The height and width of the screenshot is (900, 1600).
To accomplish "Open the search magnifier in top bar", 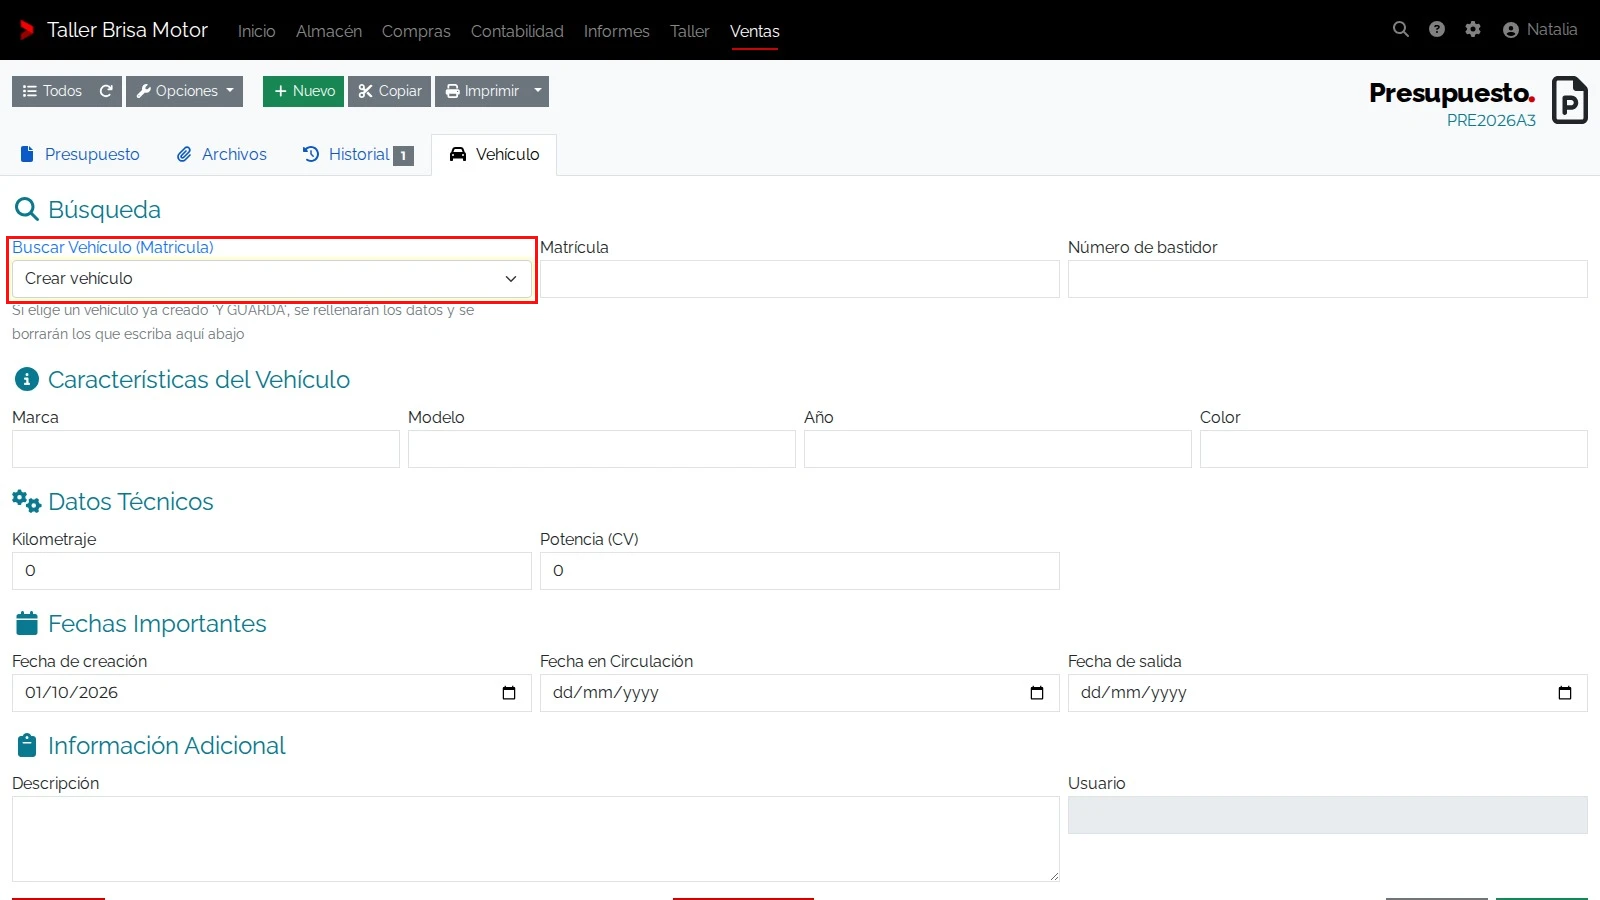I will click(x=1401, y=30).
